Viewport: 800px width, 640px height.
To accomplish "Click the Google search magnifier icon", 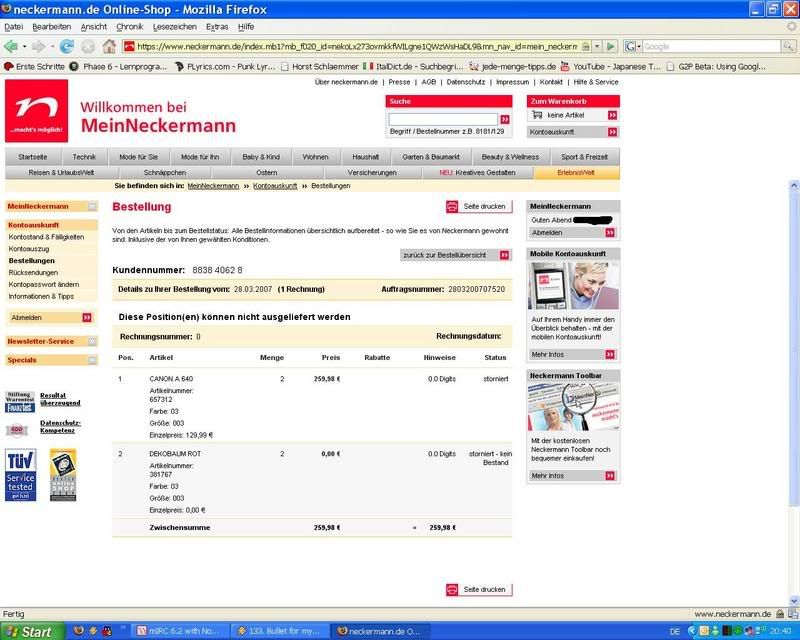I will (x=788, y=46).
